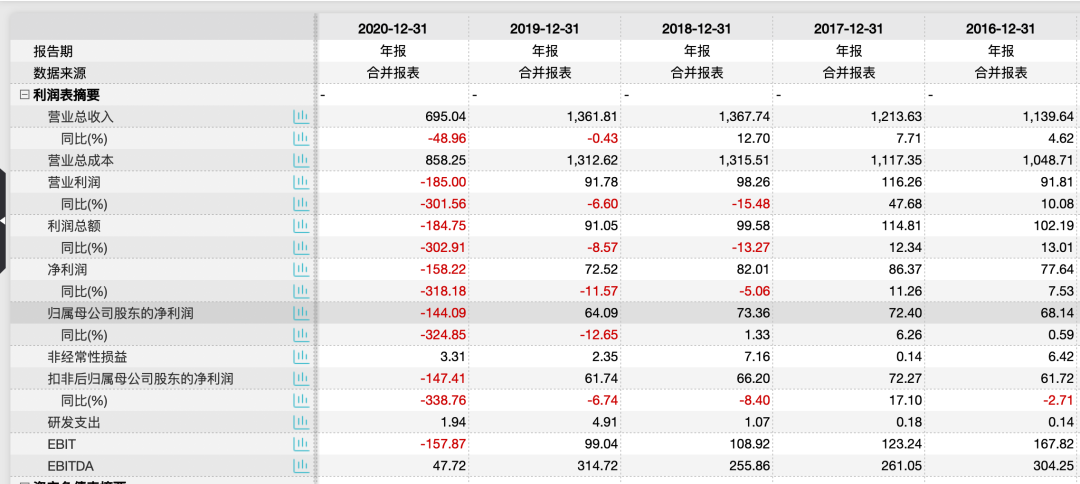Click the -158.22 net profit cell
1080x484 pixels.
click(444, 269)
